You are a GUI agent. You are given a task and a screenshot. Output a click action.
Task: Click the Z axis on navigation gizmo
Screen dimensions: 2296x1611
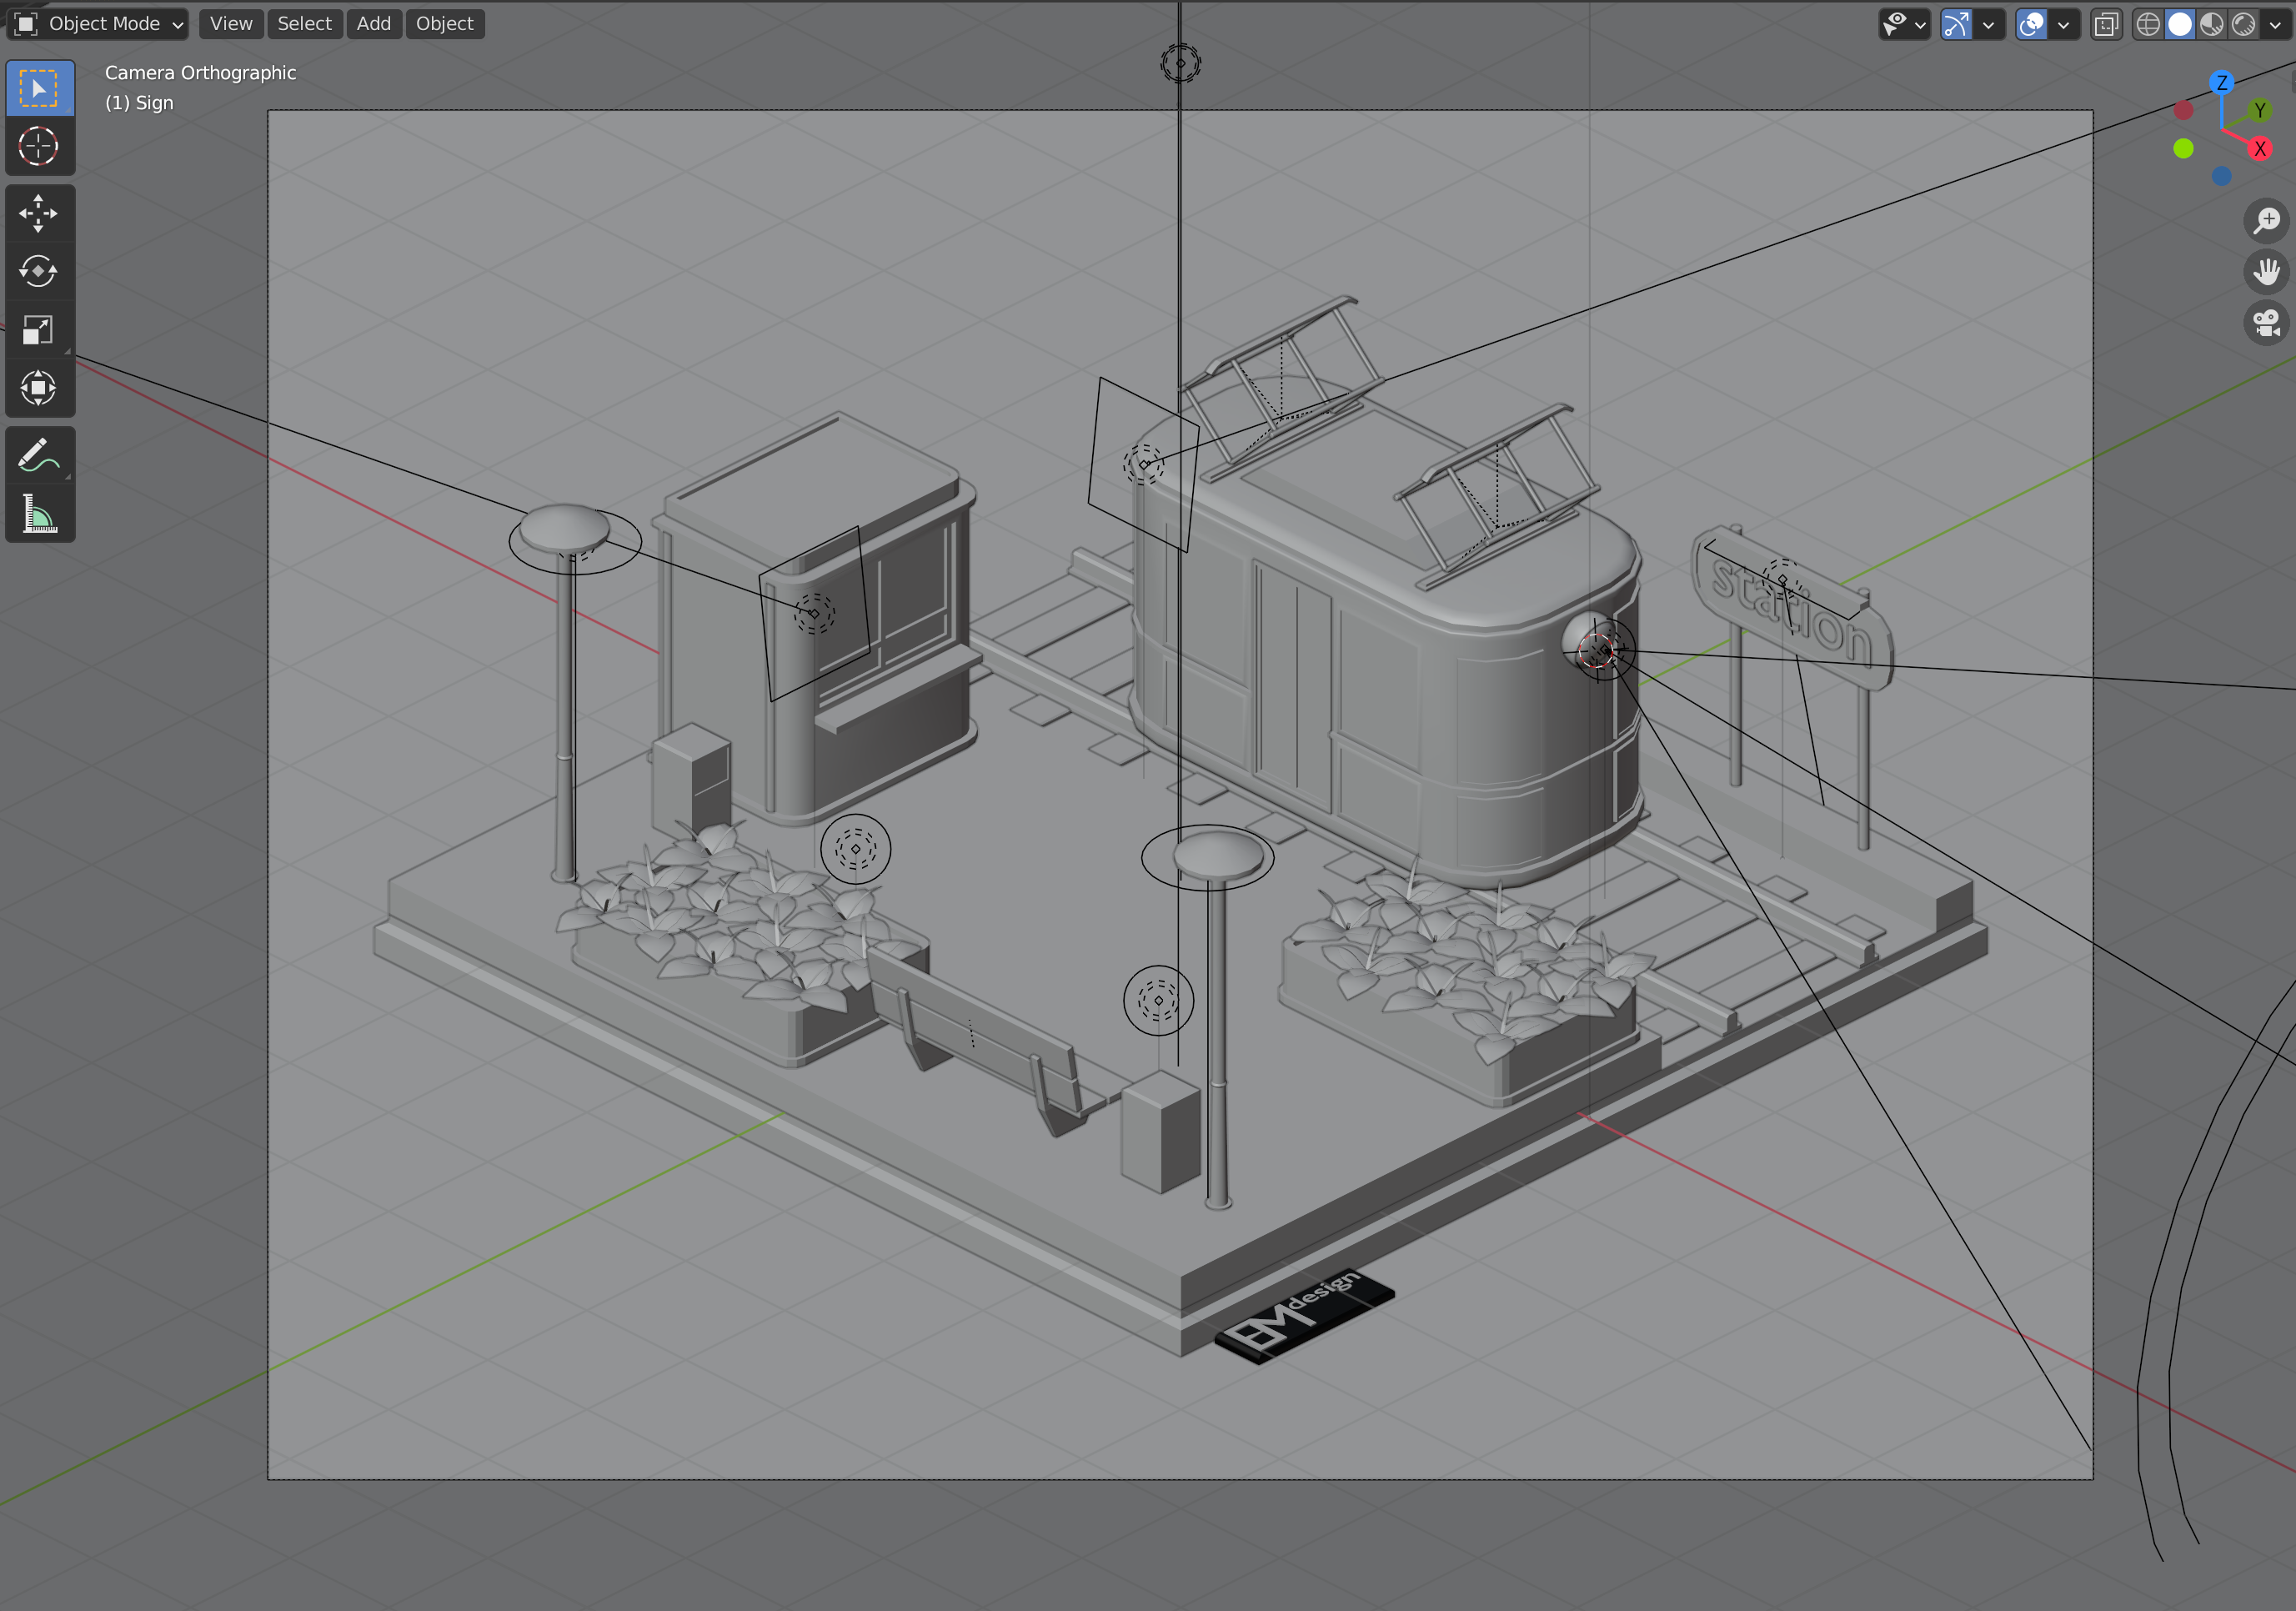click(2222, 83)
